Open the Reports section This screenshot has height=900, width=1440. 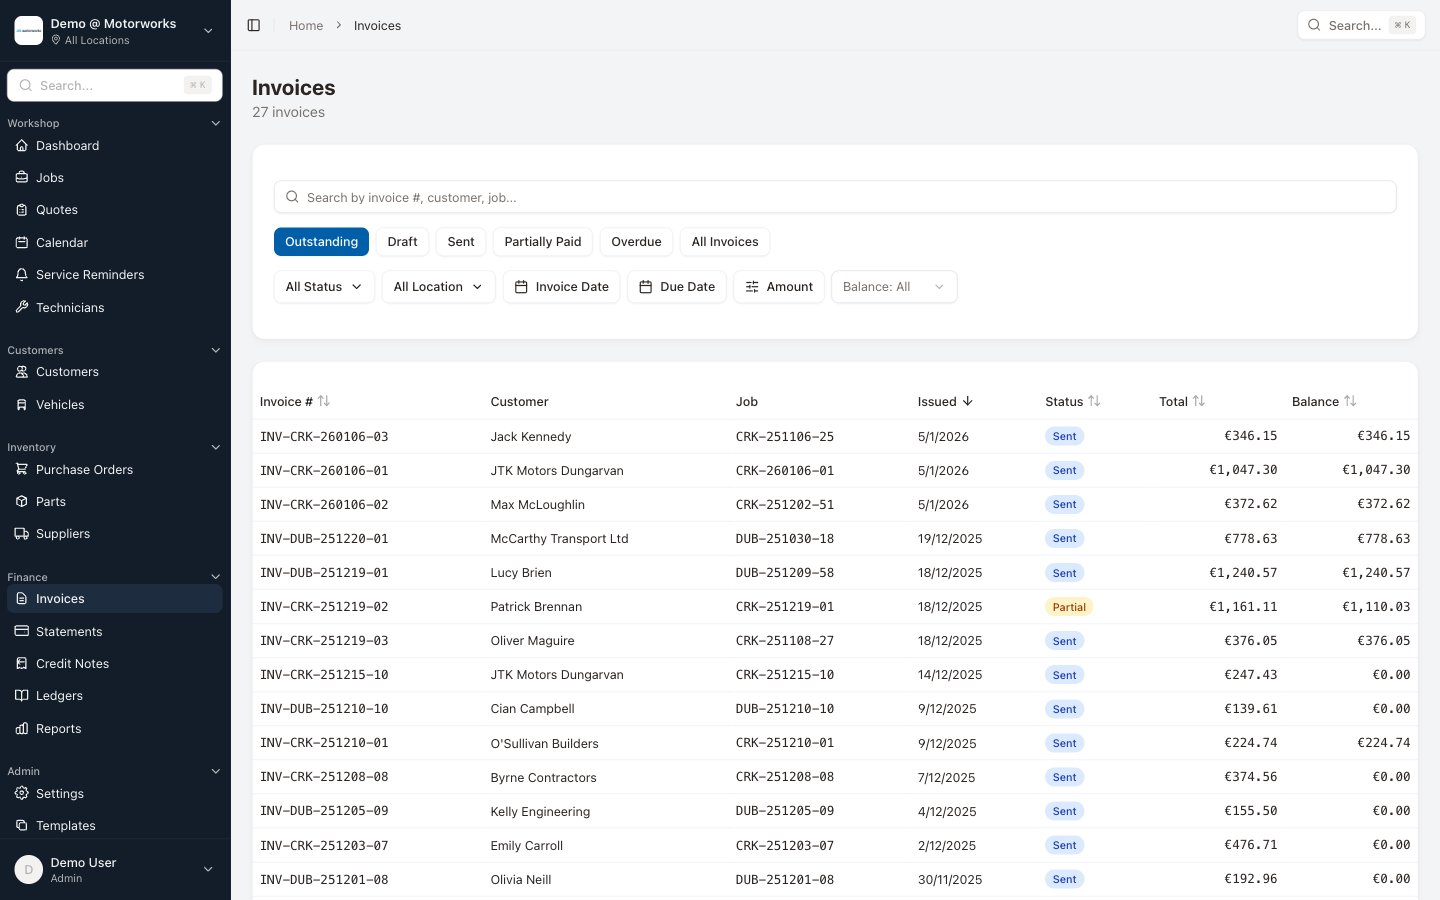click(59, 728)
